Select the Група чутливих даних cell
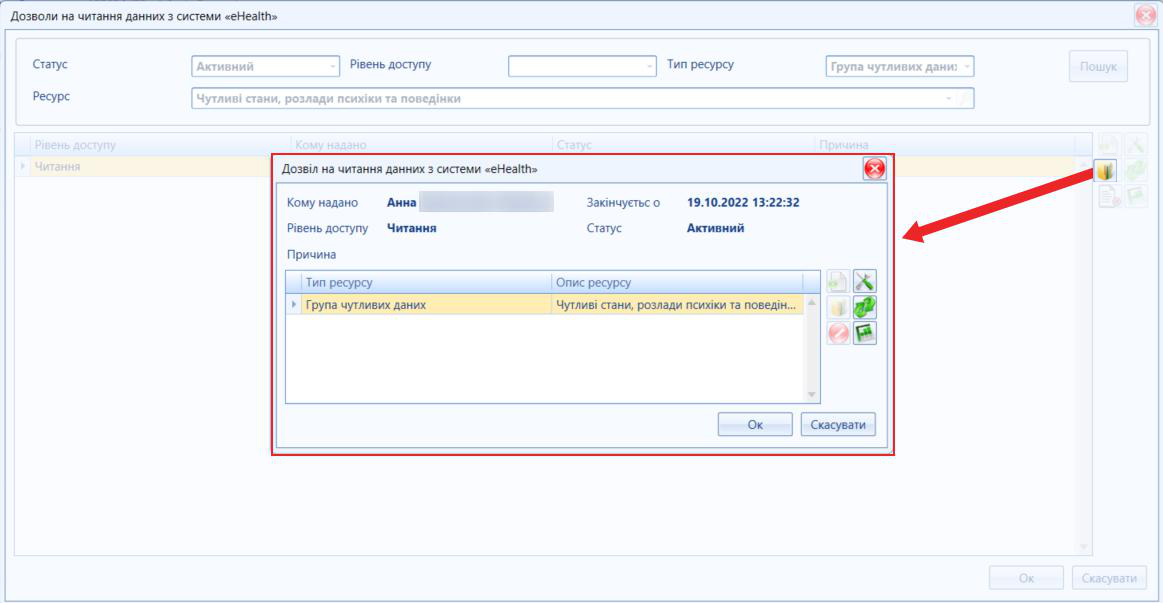The width and height of the screenshot is (1163, 604). point(426,304)
